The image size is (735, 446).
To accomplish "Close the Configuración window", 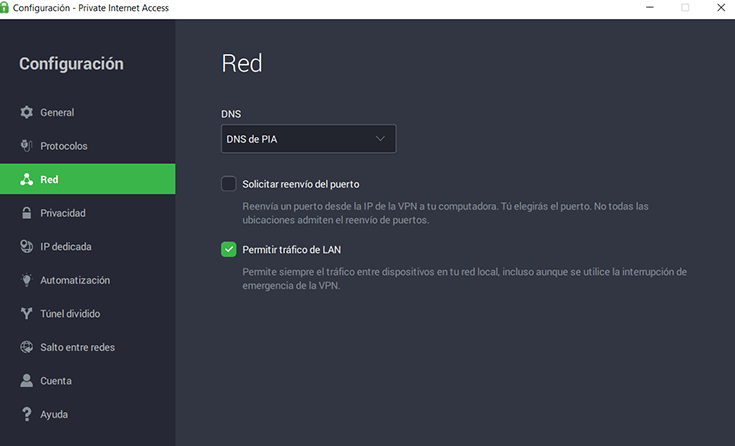I will 721,8.
